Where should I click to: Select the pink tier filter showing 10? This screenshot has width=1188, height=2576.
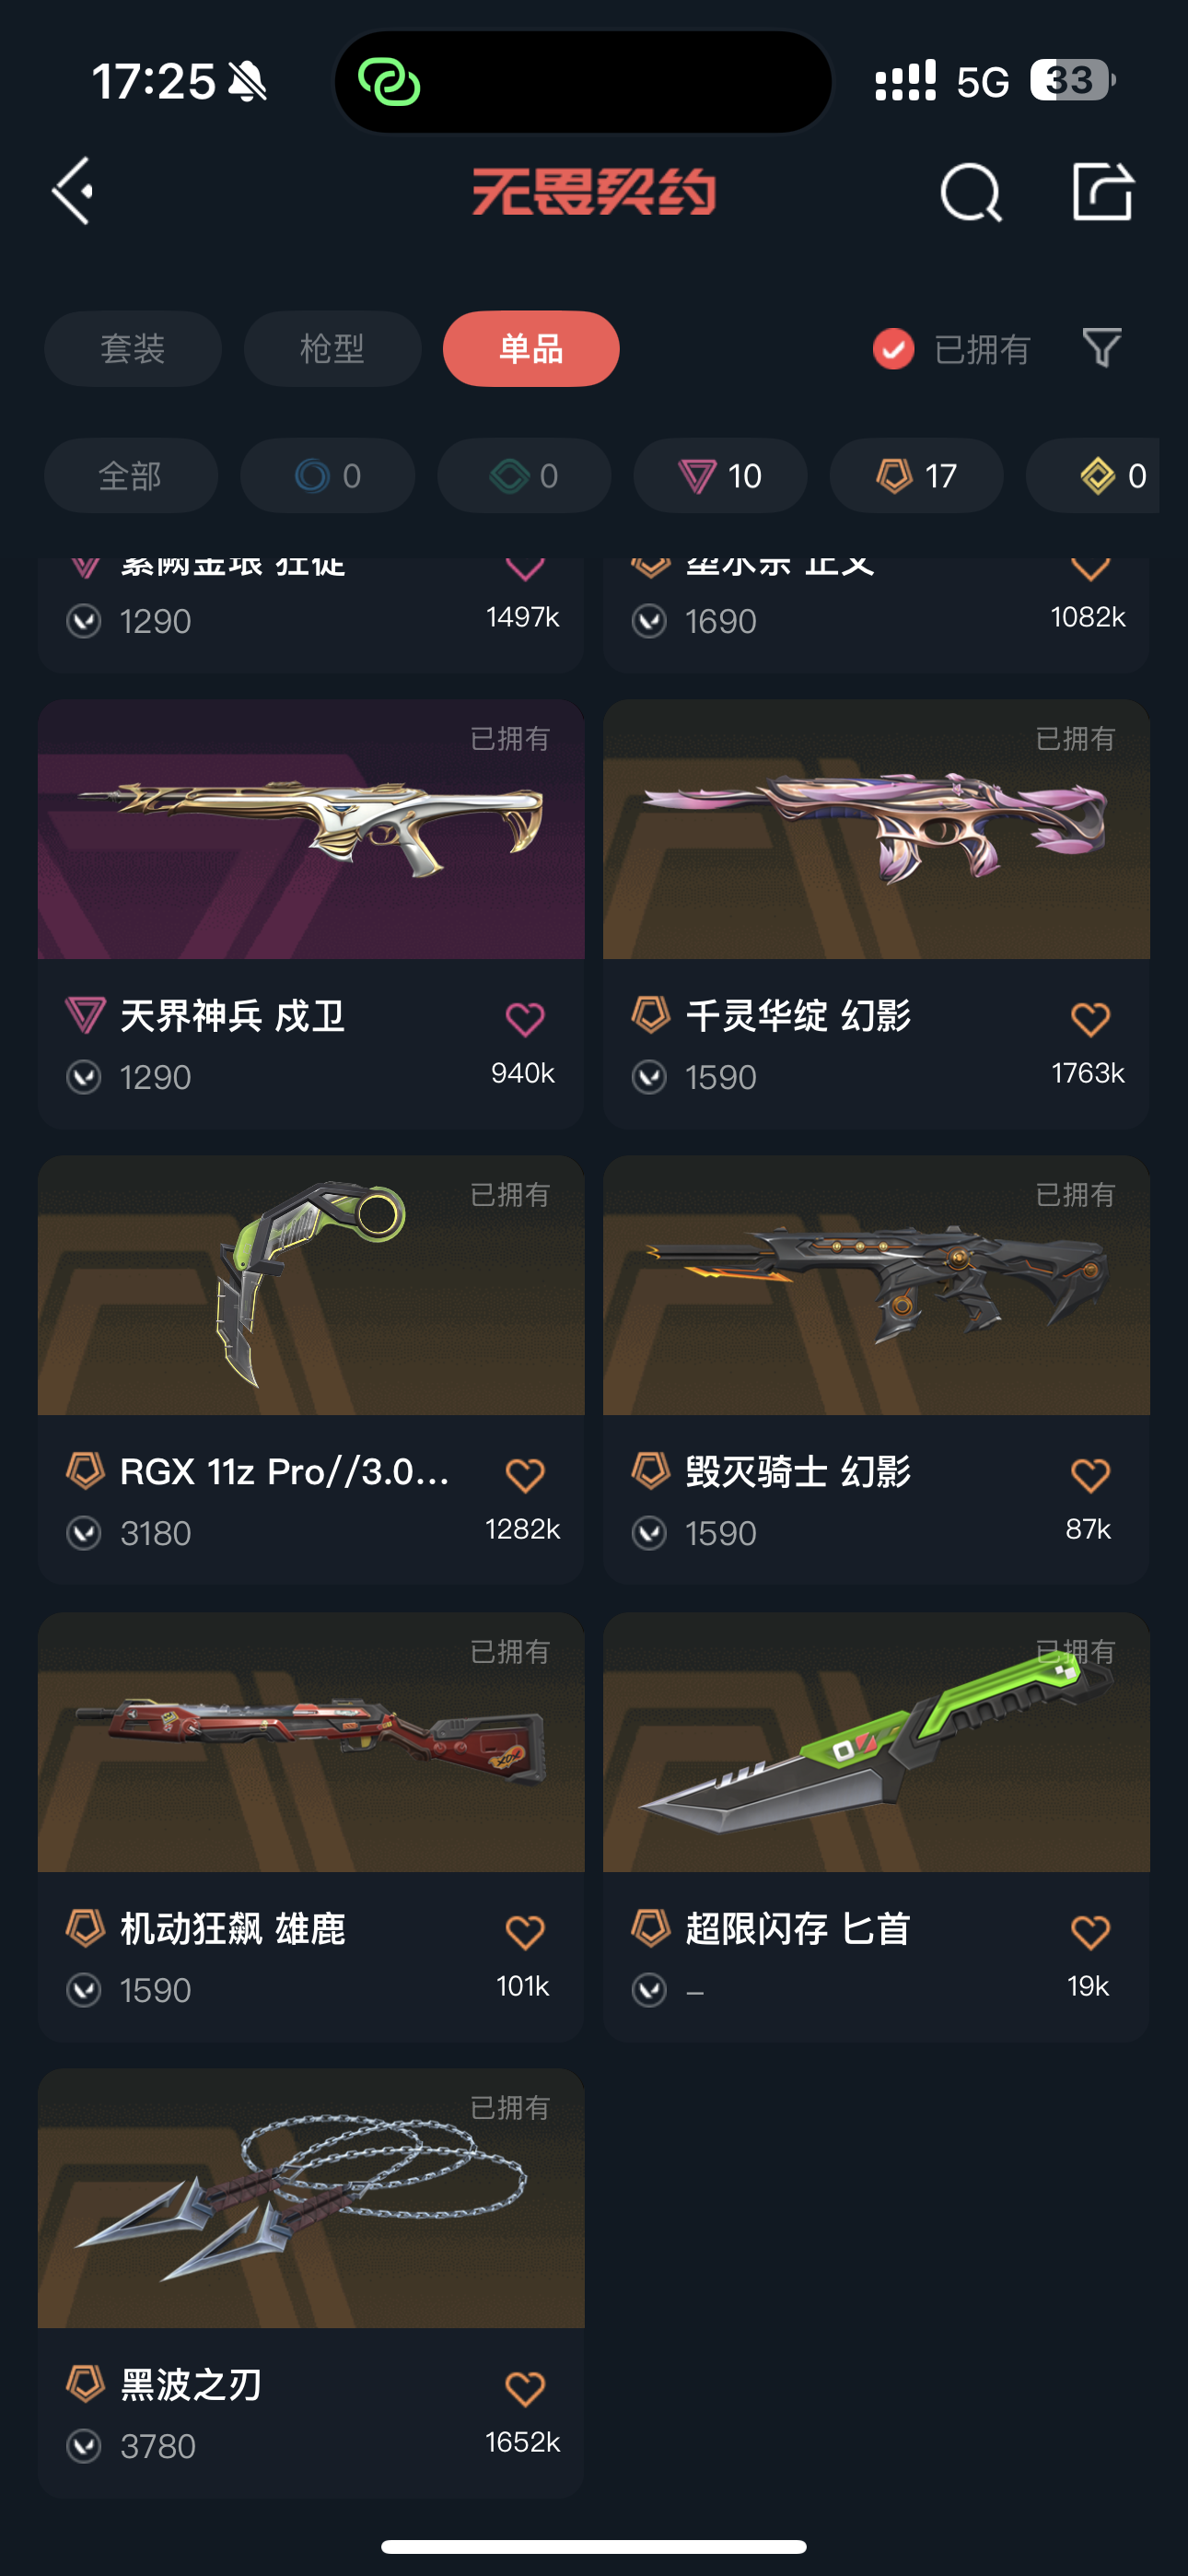tap(720, 476)
